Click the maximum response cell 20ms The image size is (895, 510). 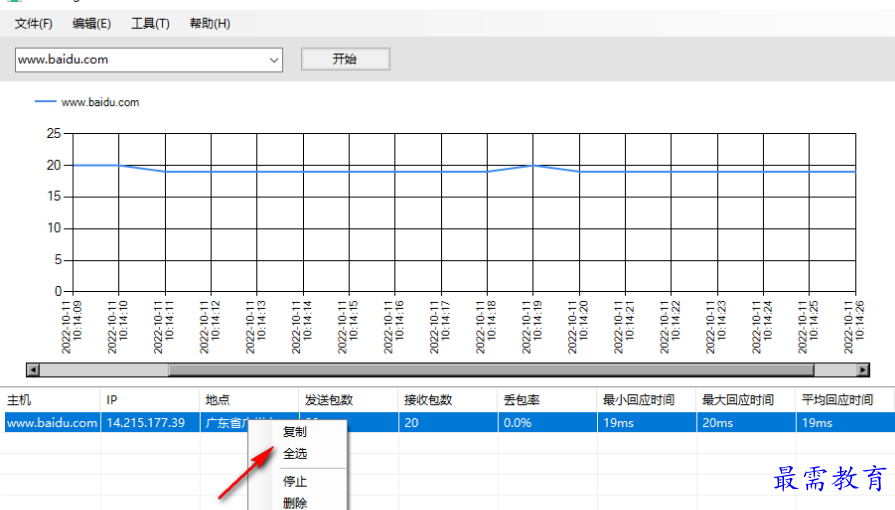click(x=746, y=423)
